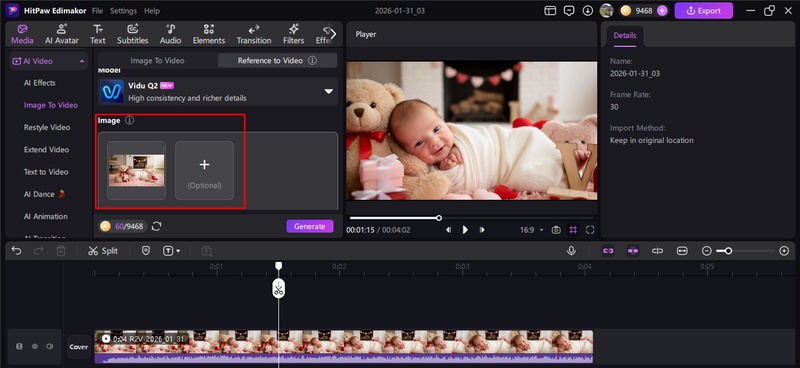
Task: Open the Filters tab
Action: coord(293,34)
